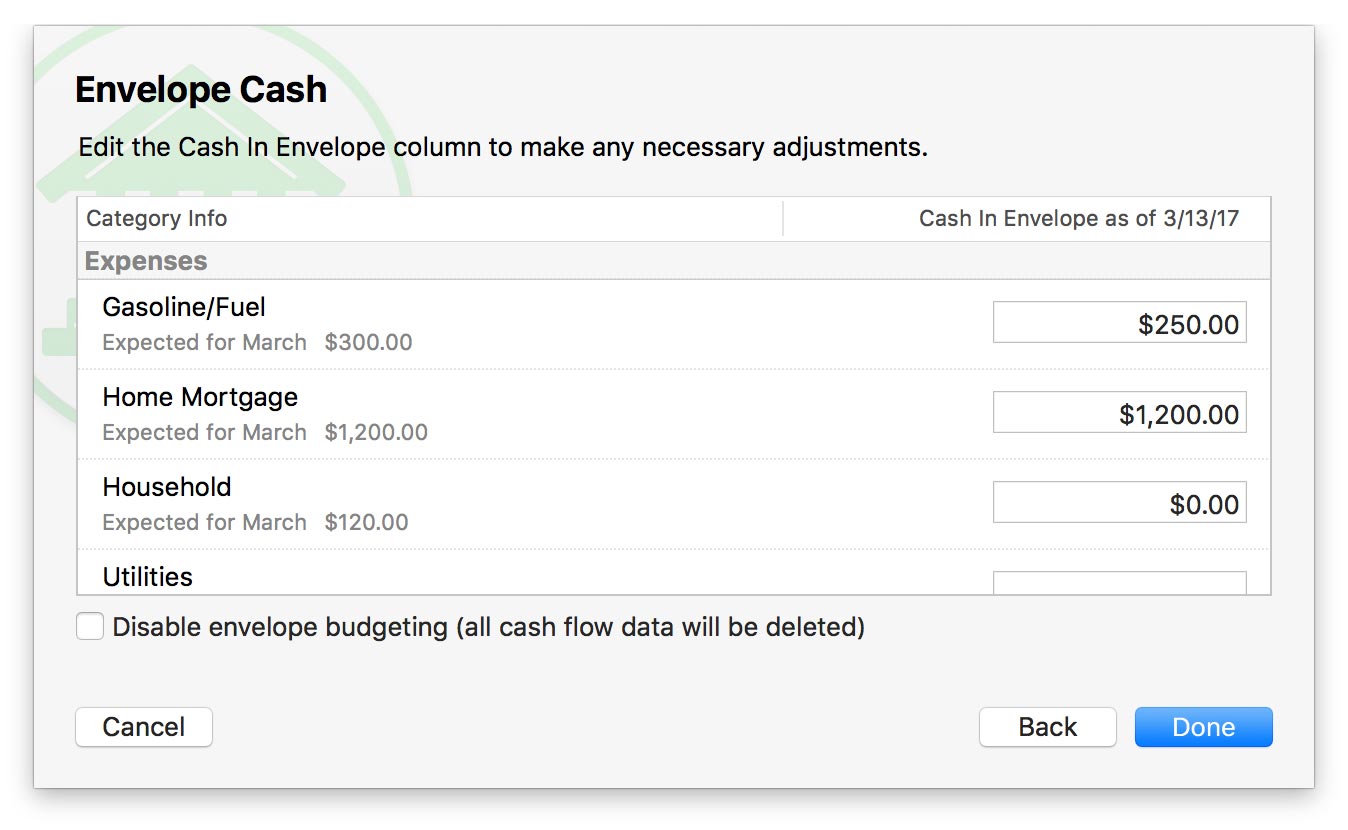Edit the Gasoline/Fuel $250.00 cash field
Viewport: 1348px width, 830px height.
point(1119,323)
